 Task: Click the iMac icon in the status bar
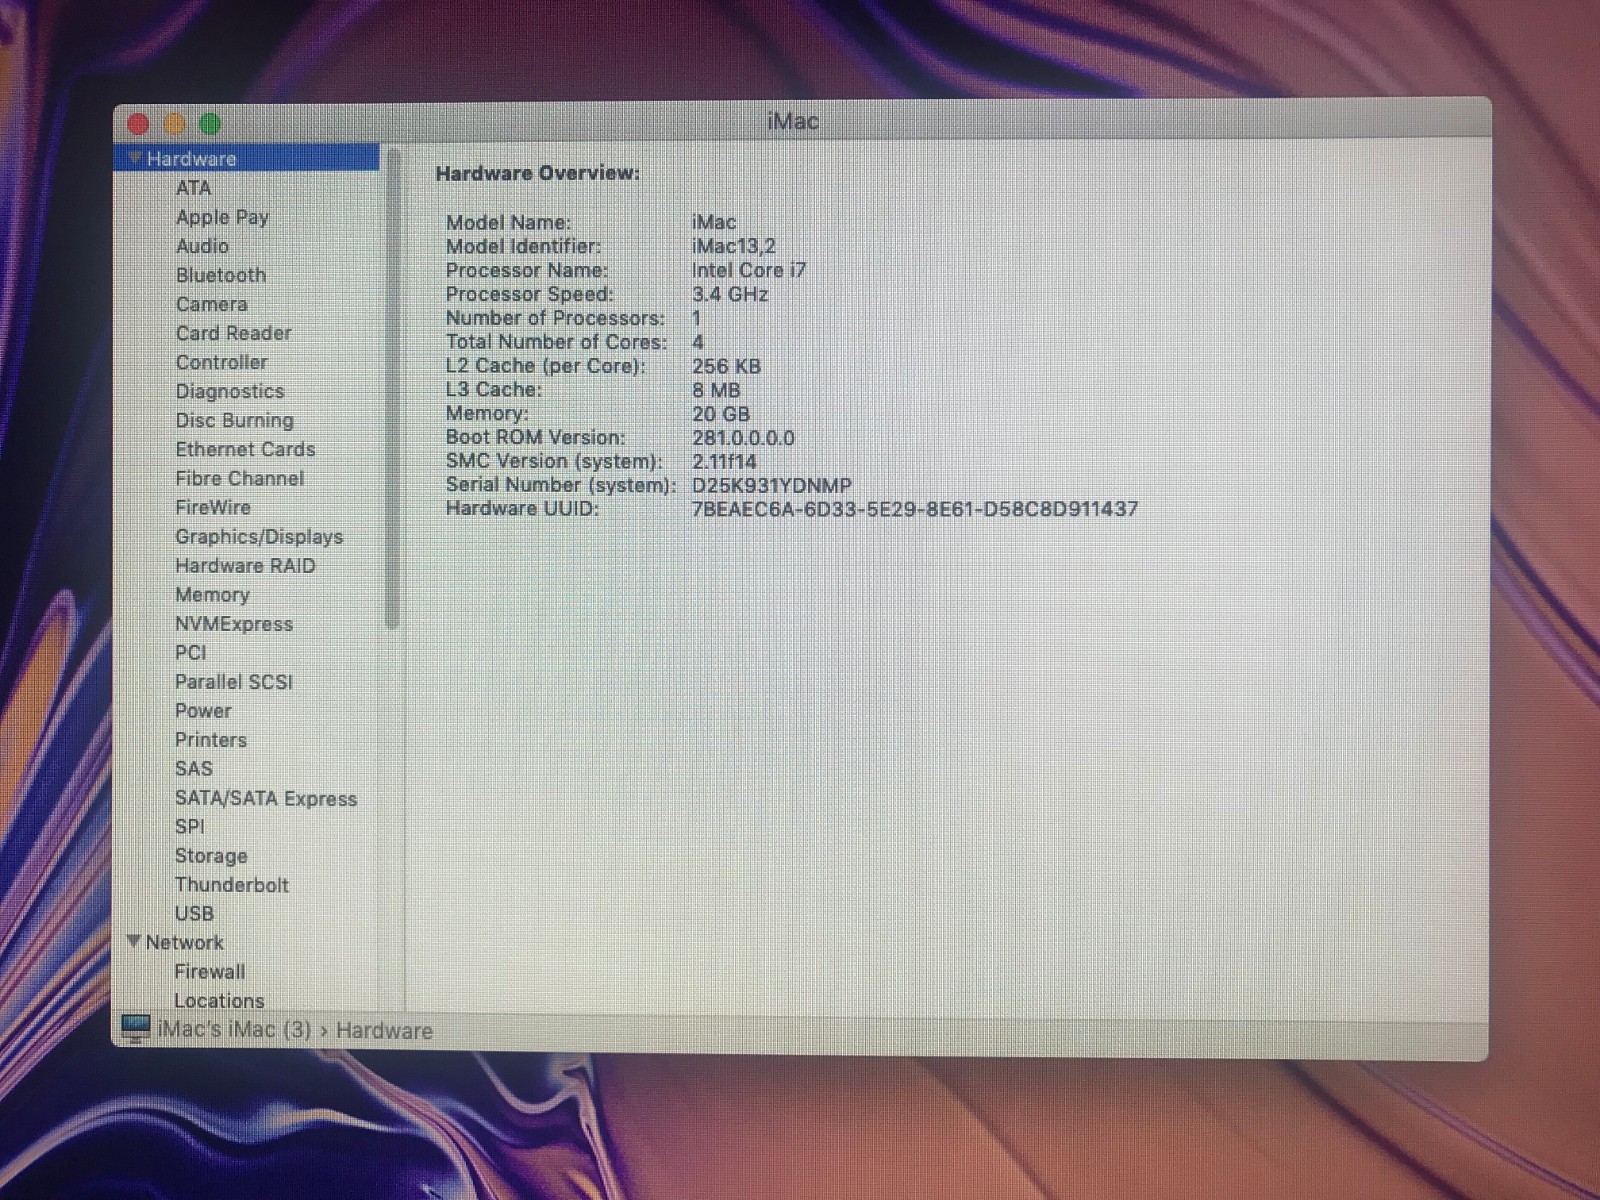(x=136, y=1028)
